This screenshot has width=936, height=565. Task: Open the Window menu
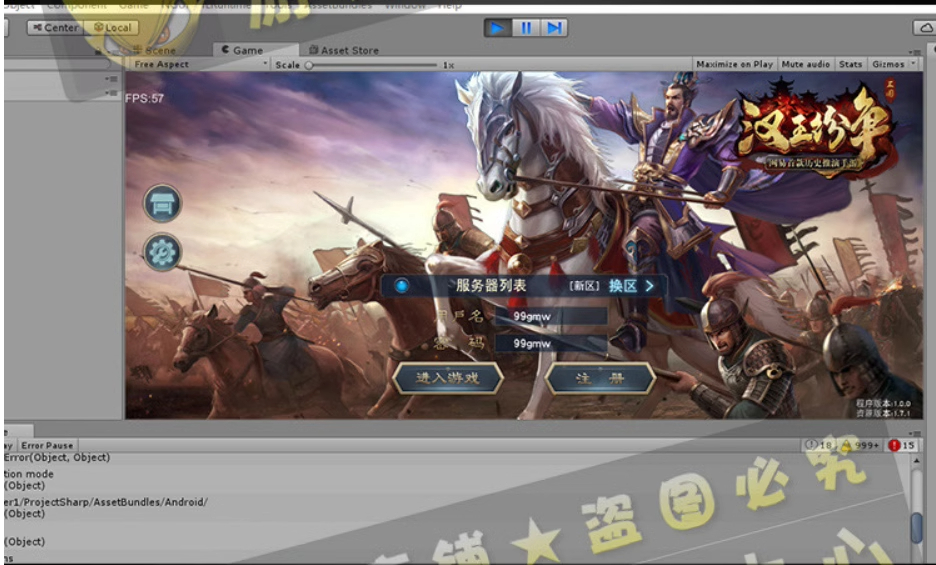405,5
